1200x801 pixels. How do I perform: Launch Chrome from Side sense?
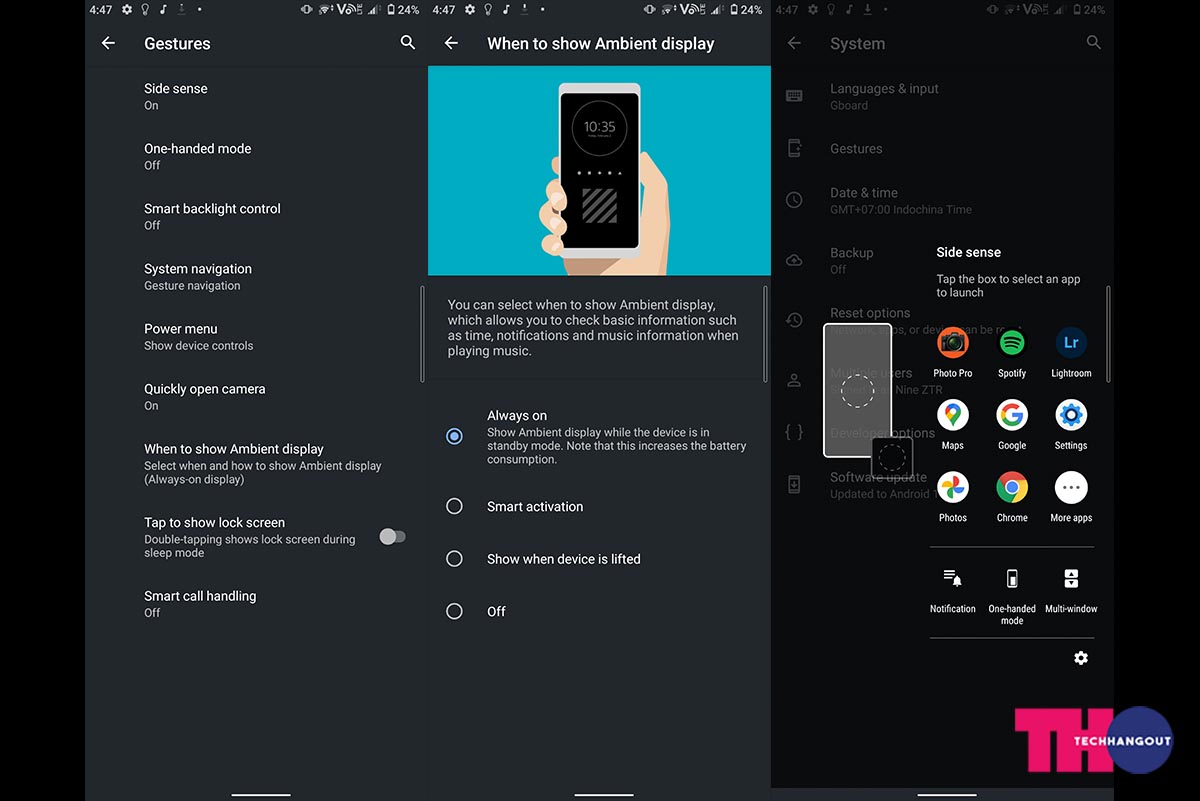[1012, 497]
